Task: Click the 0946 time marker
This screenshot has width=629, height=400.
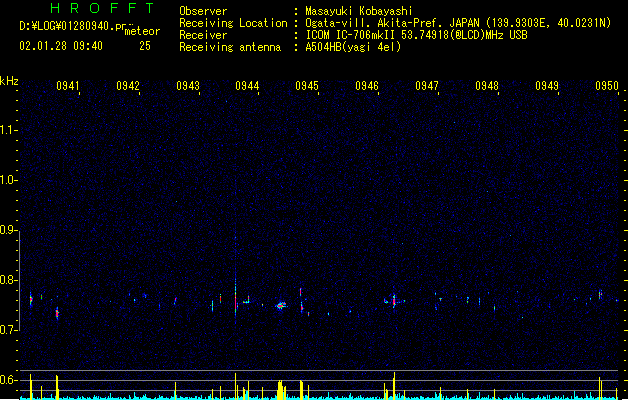Action: (x=367, y=85)
